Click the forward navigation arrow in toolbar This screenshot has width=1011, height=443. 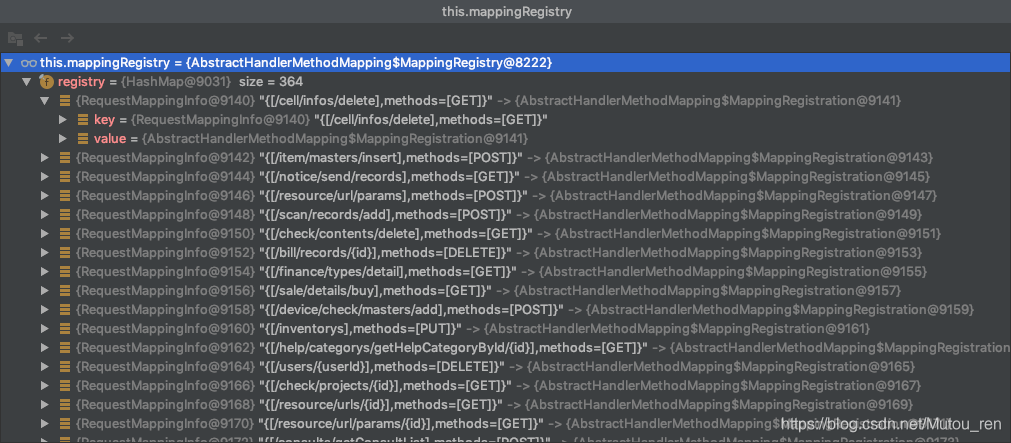(x=67, y=38)
